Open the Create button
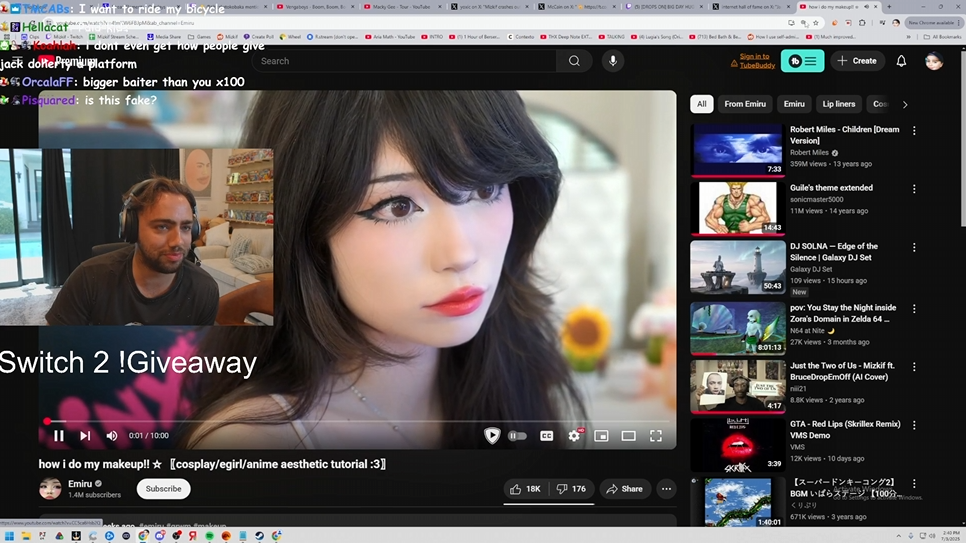The height and width of the screenshot is (543, 966). coord(857,61)
